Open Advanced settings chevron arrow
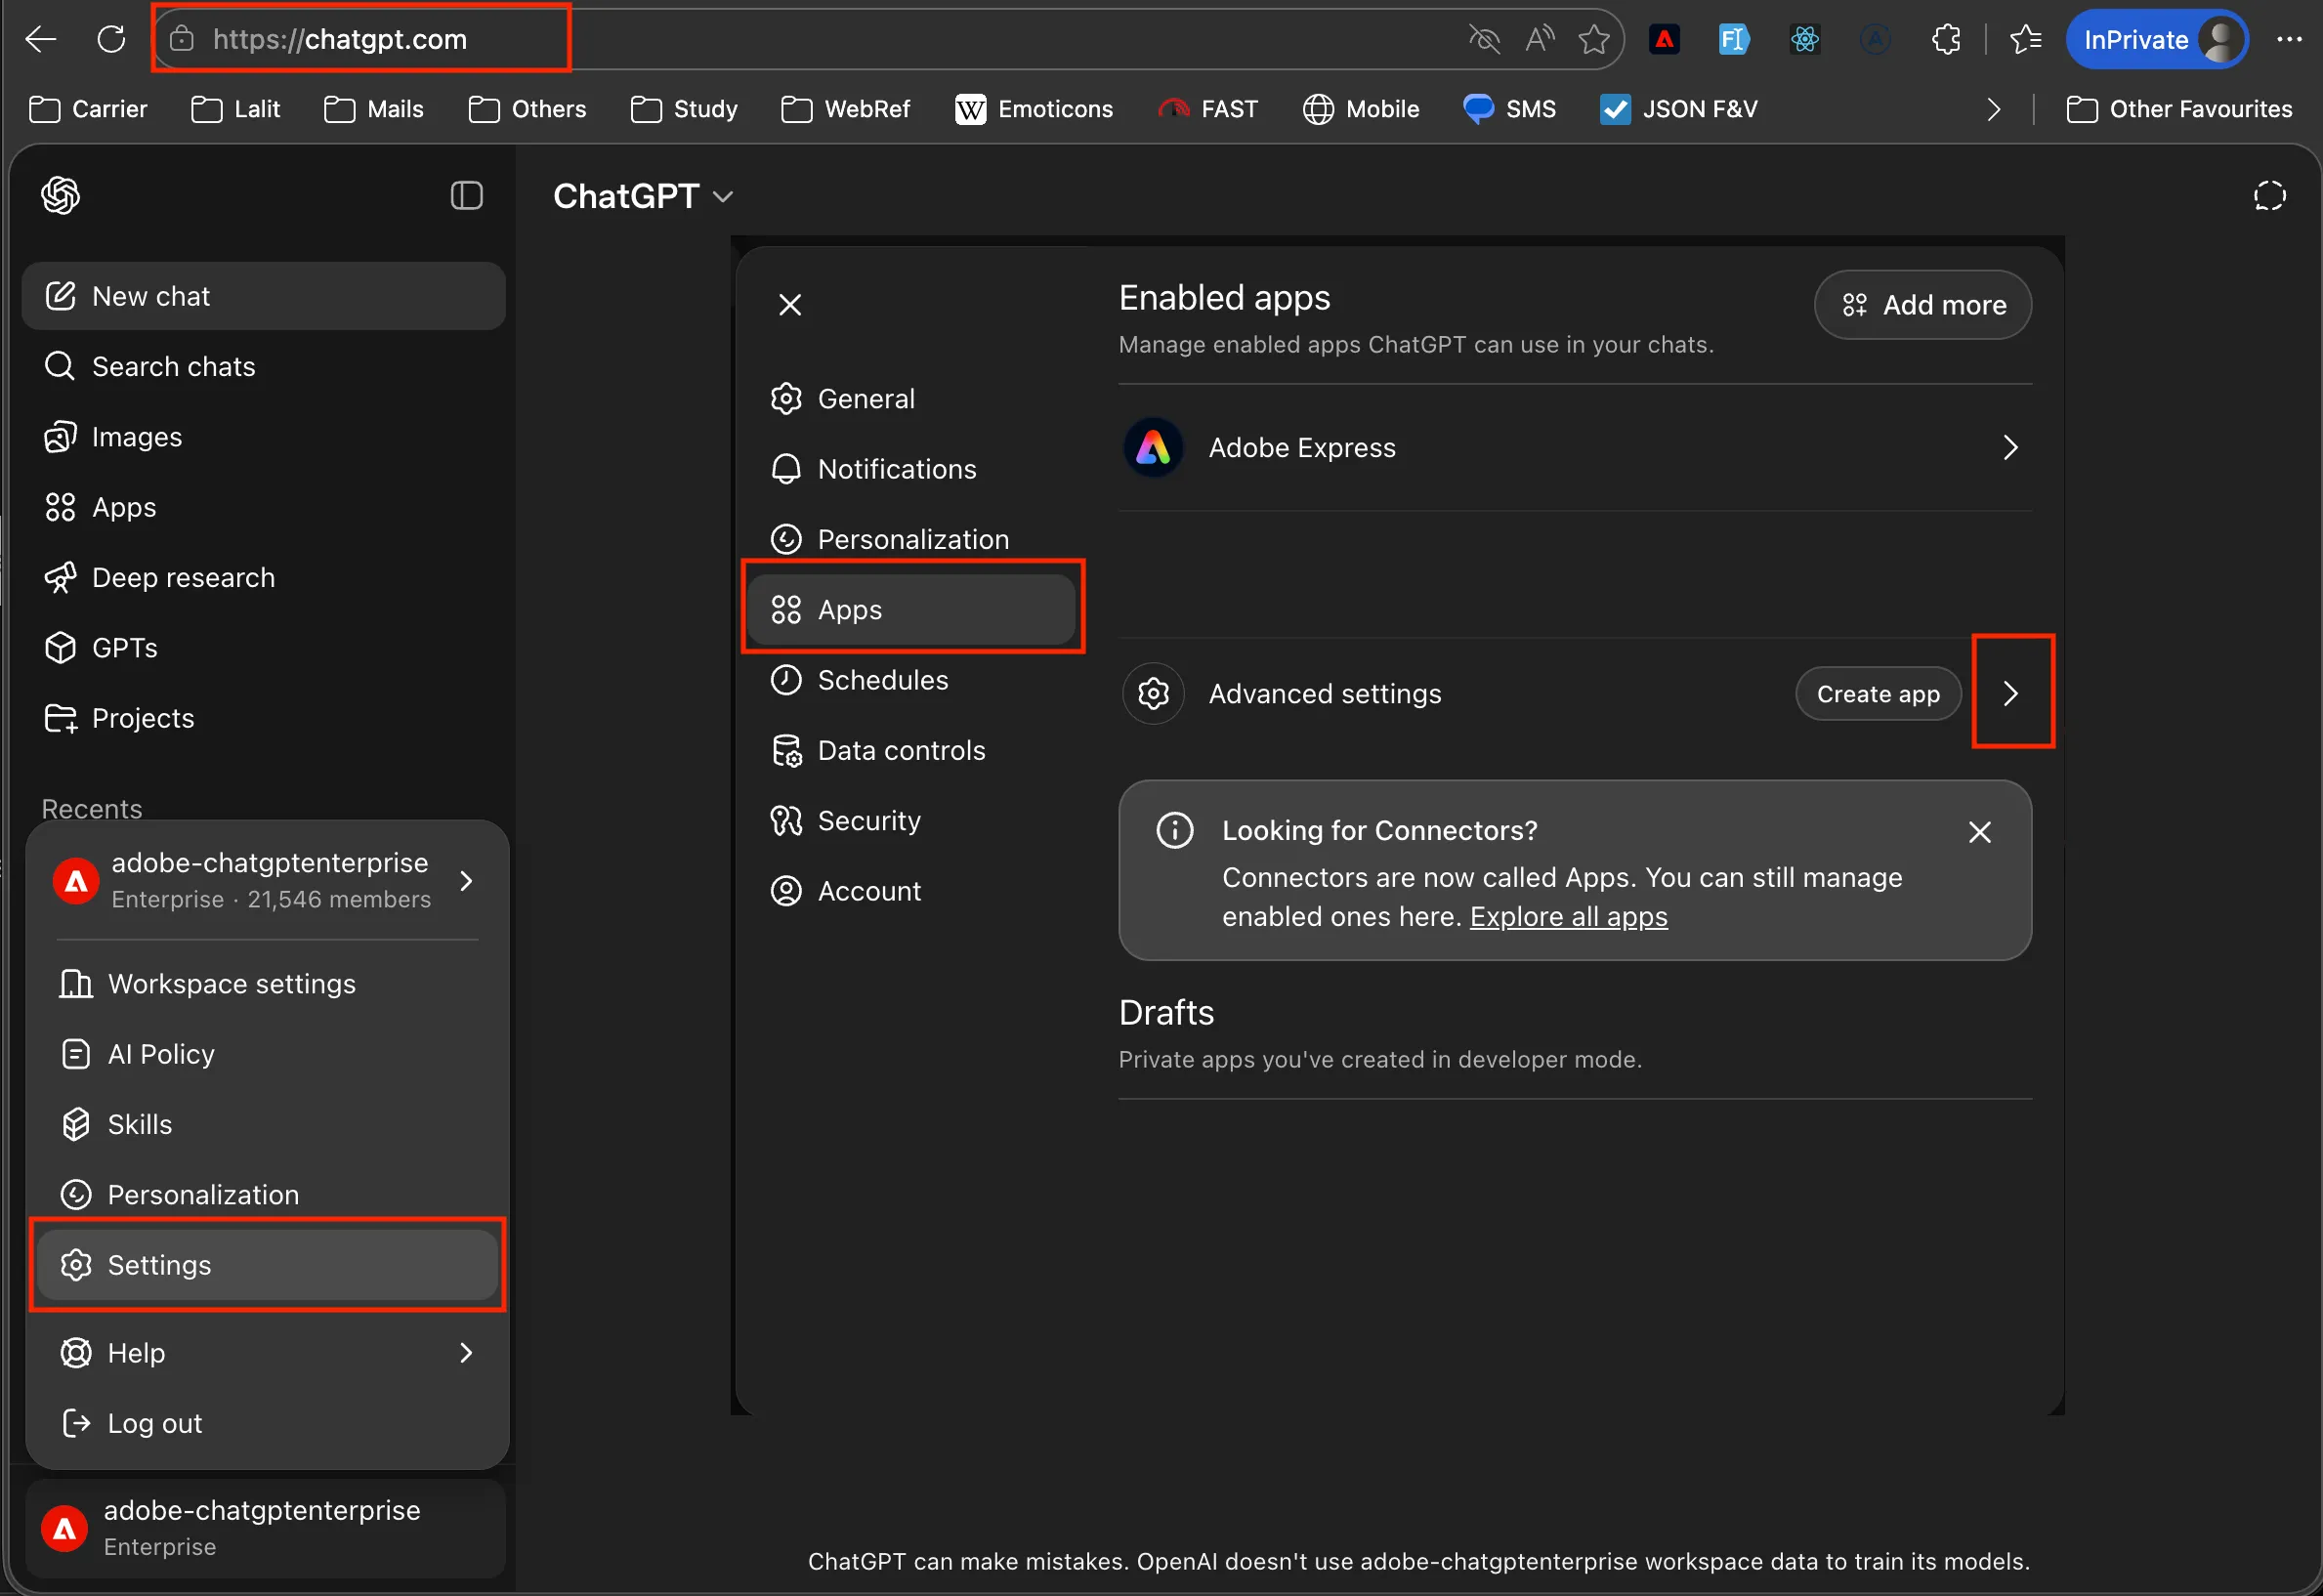The width and height of the screenshot is (2323, 1596). pyautogui.click(x=2011, y=693)
